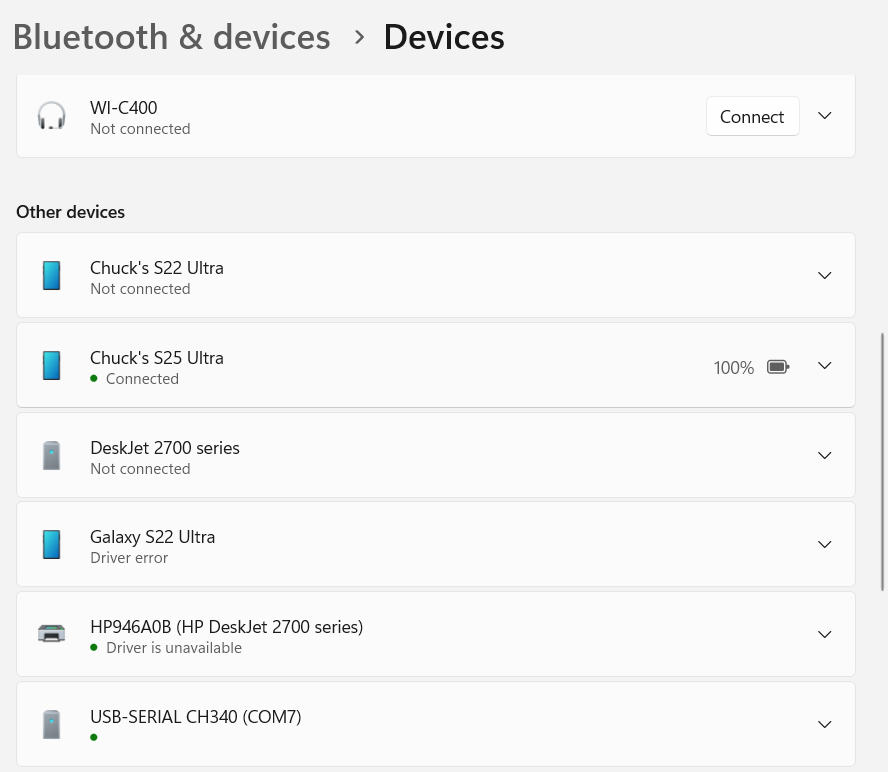Click the Connected status under Chuck's S25 Ultra
Viewport: 888px width, 772px height.
142,378
